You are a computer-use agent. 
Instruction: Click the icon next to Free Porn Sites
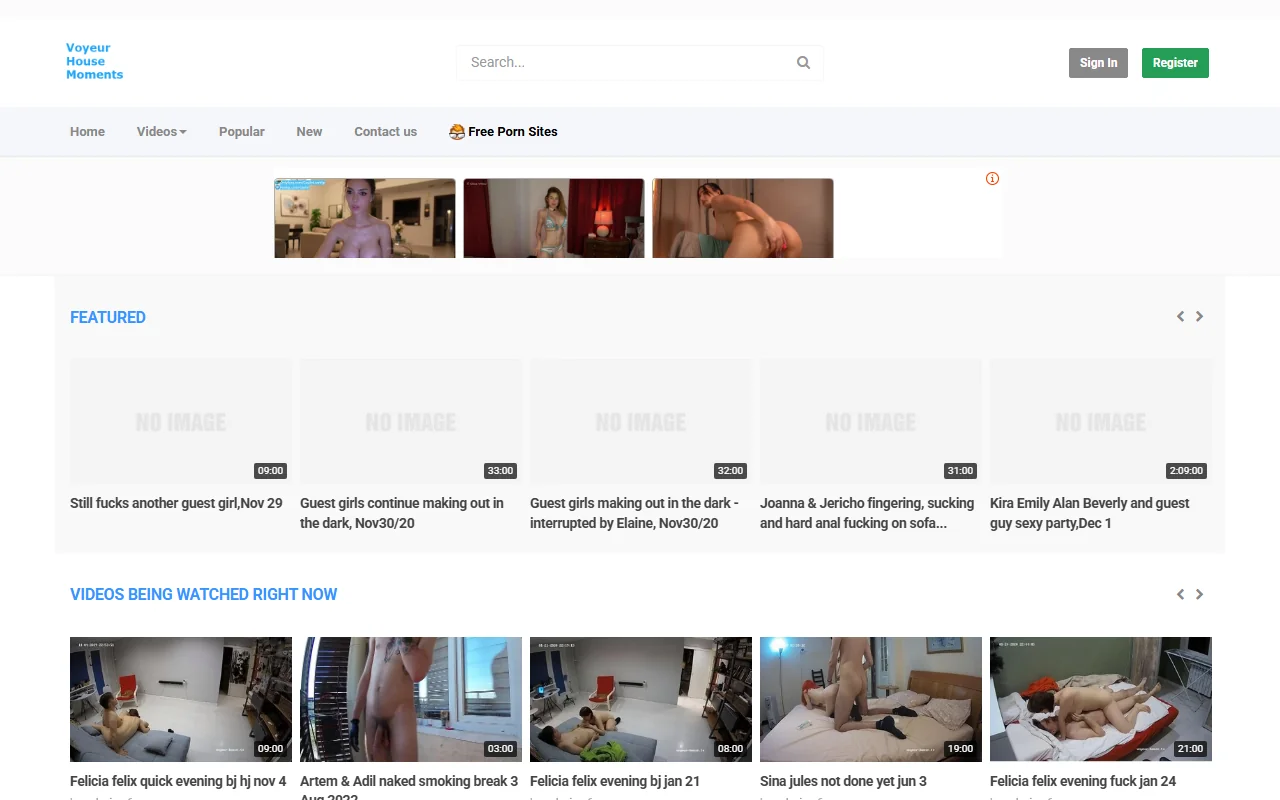click(x=456, y=131)
